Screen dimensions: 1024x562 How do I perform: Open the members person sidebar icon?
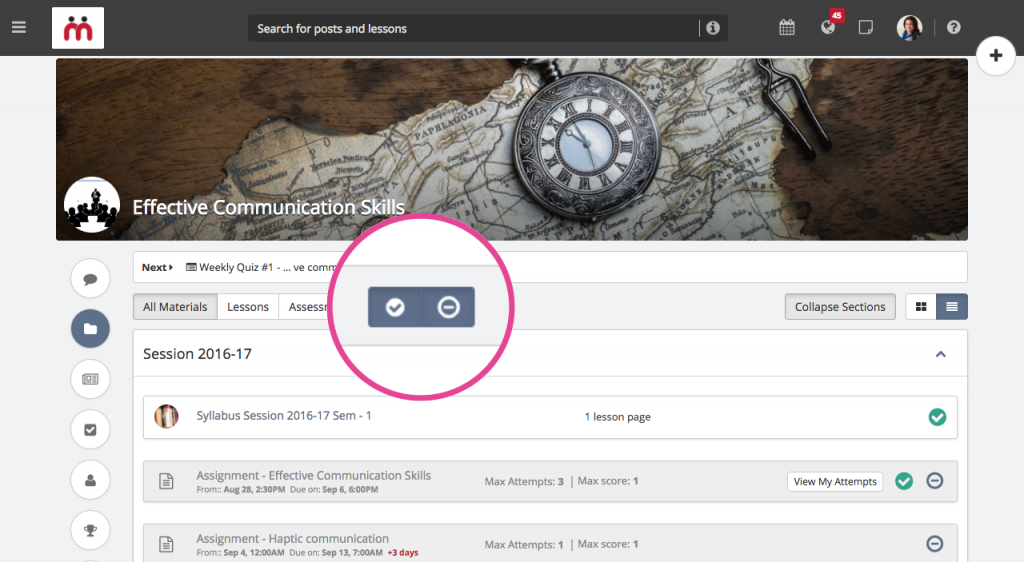point(90,480)
